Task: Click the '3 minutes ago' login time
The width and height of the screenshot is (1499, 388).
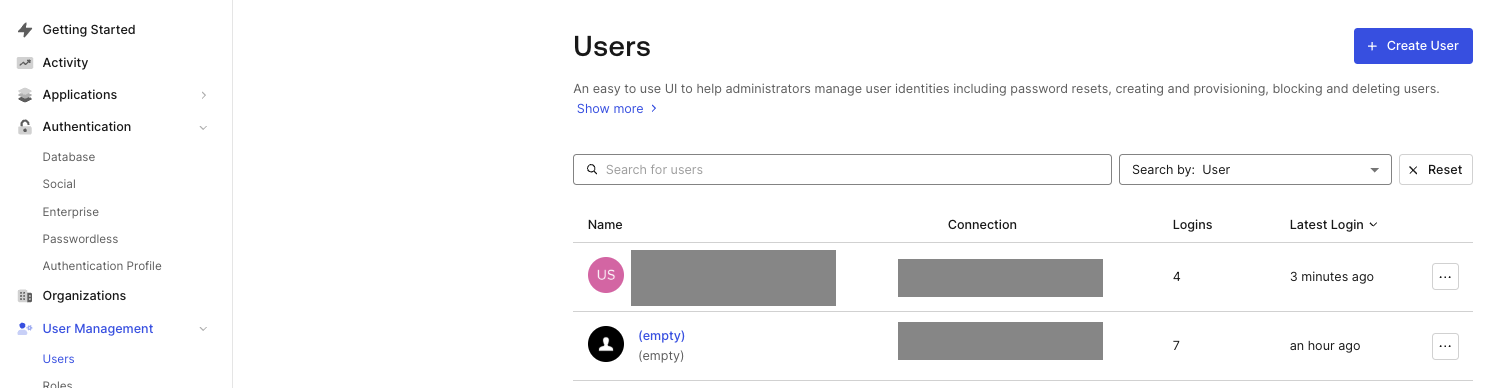Action: pos(1332,277)
